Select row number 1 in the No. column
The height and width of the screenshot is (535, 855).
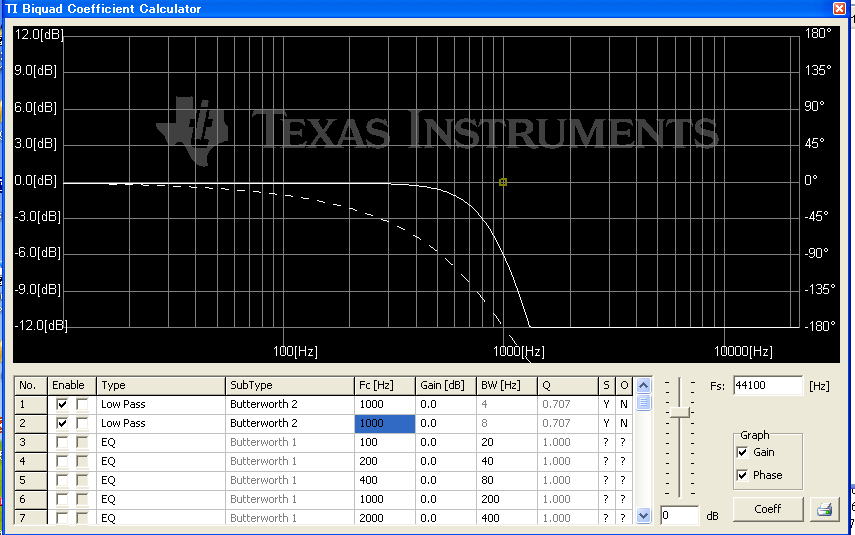coord(31,404)
